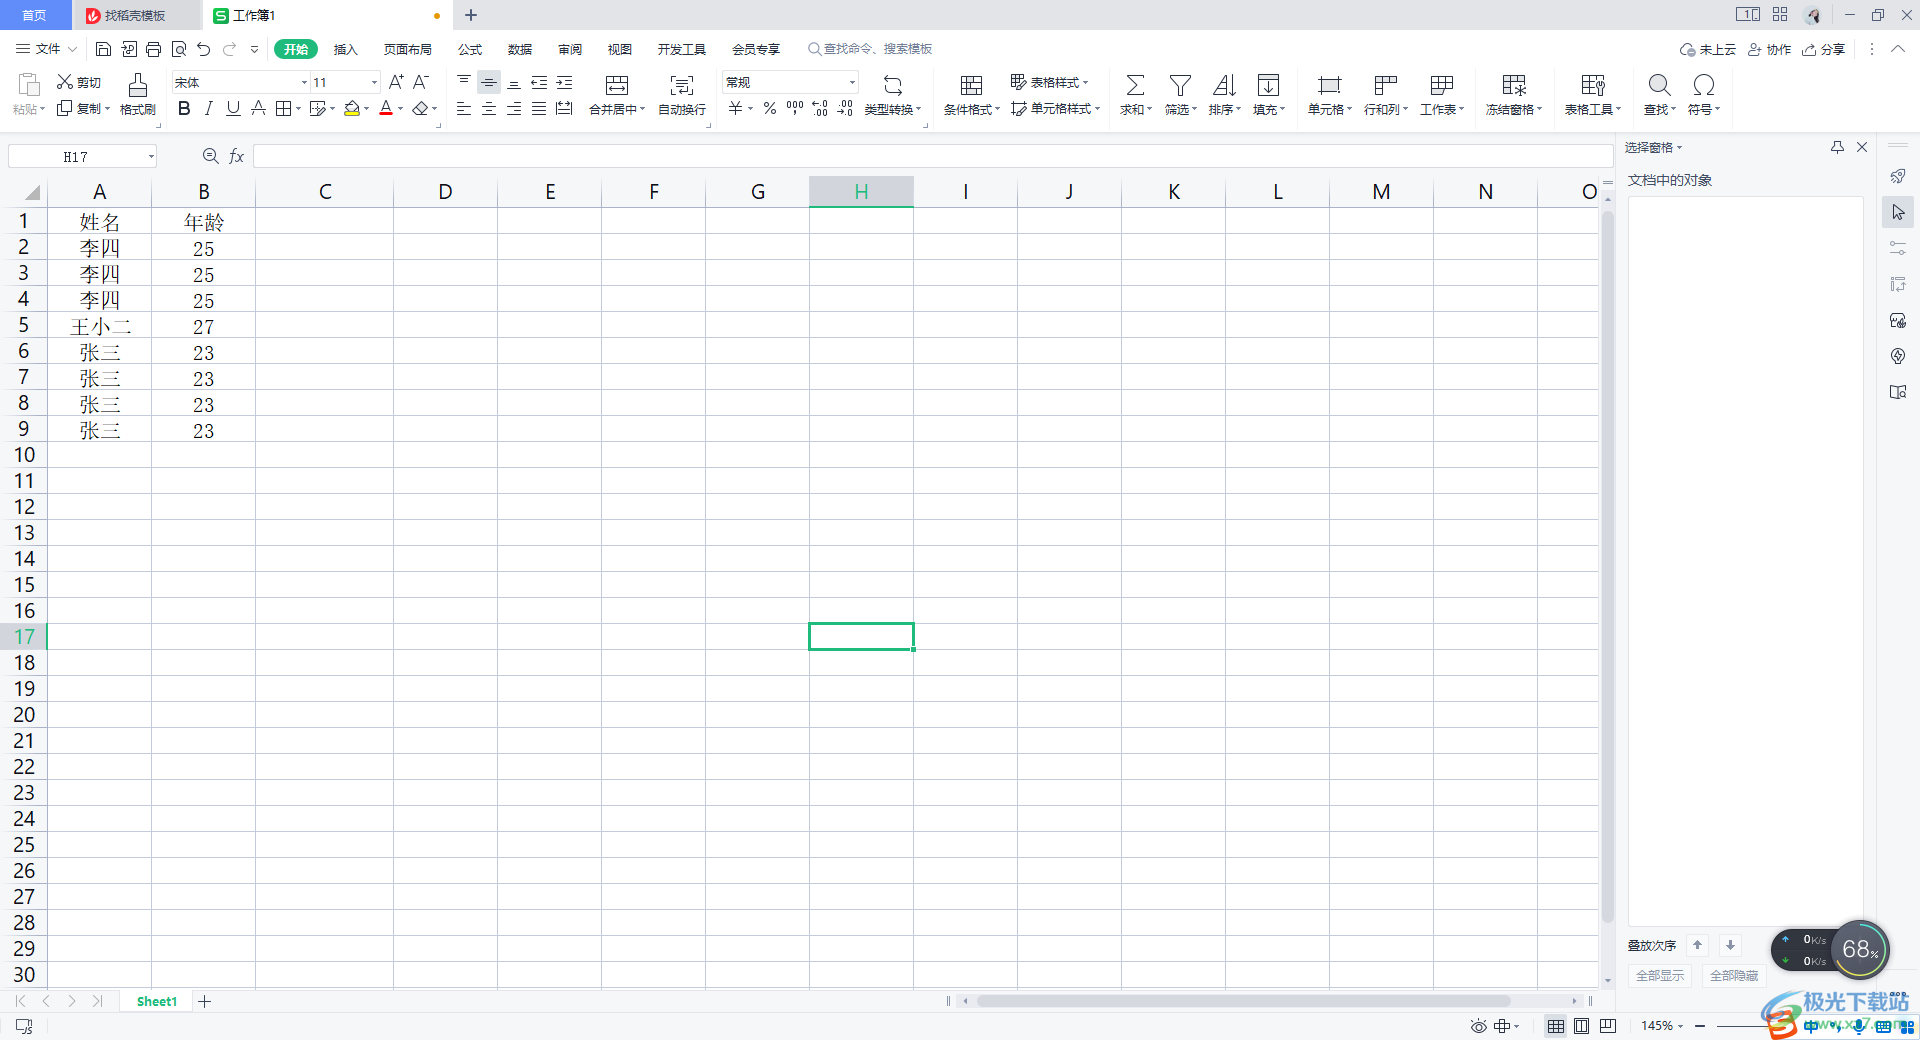Click the Copy (复制) button
Viewport: 1920px width, 1040px height.
point(83,108)
